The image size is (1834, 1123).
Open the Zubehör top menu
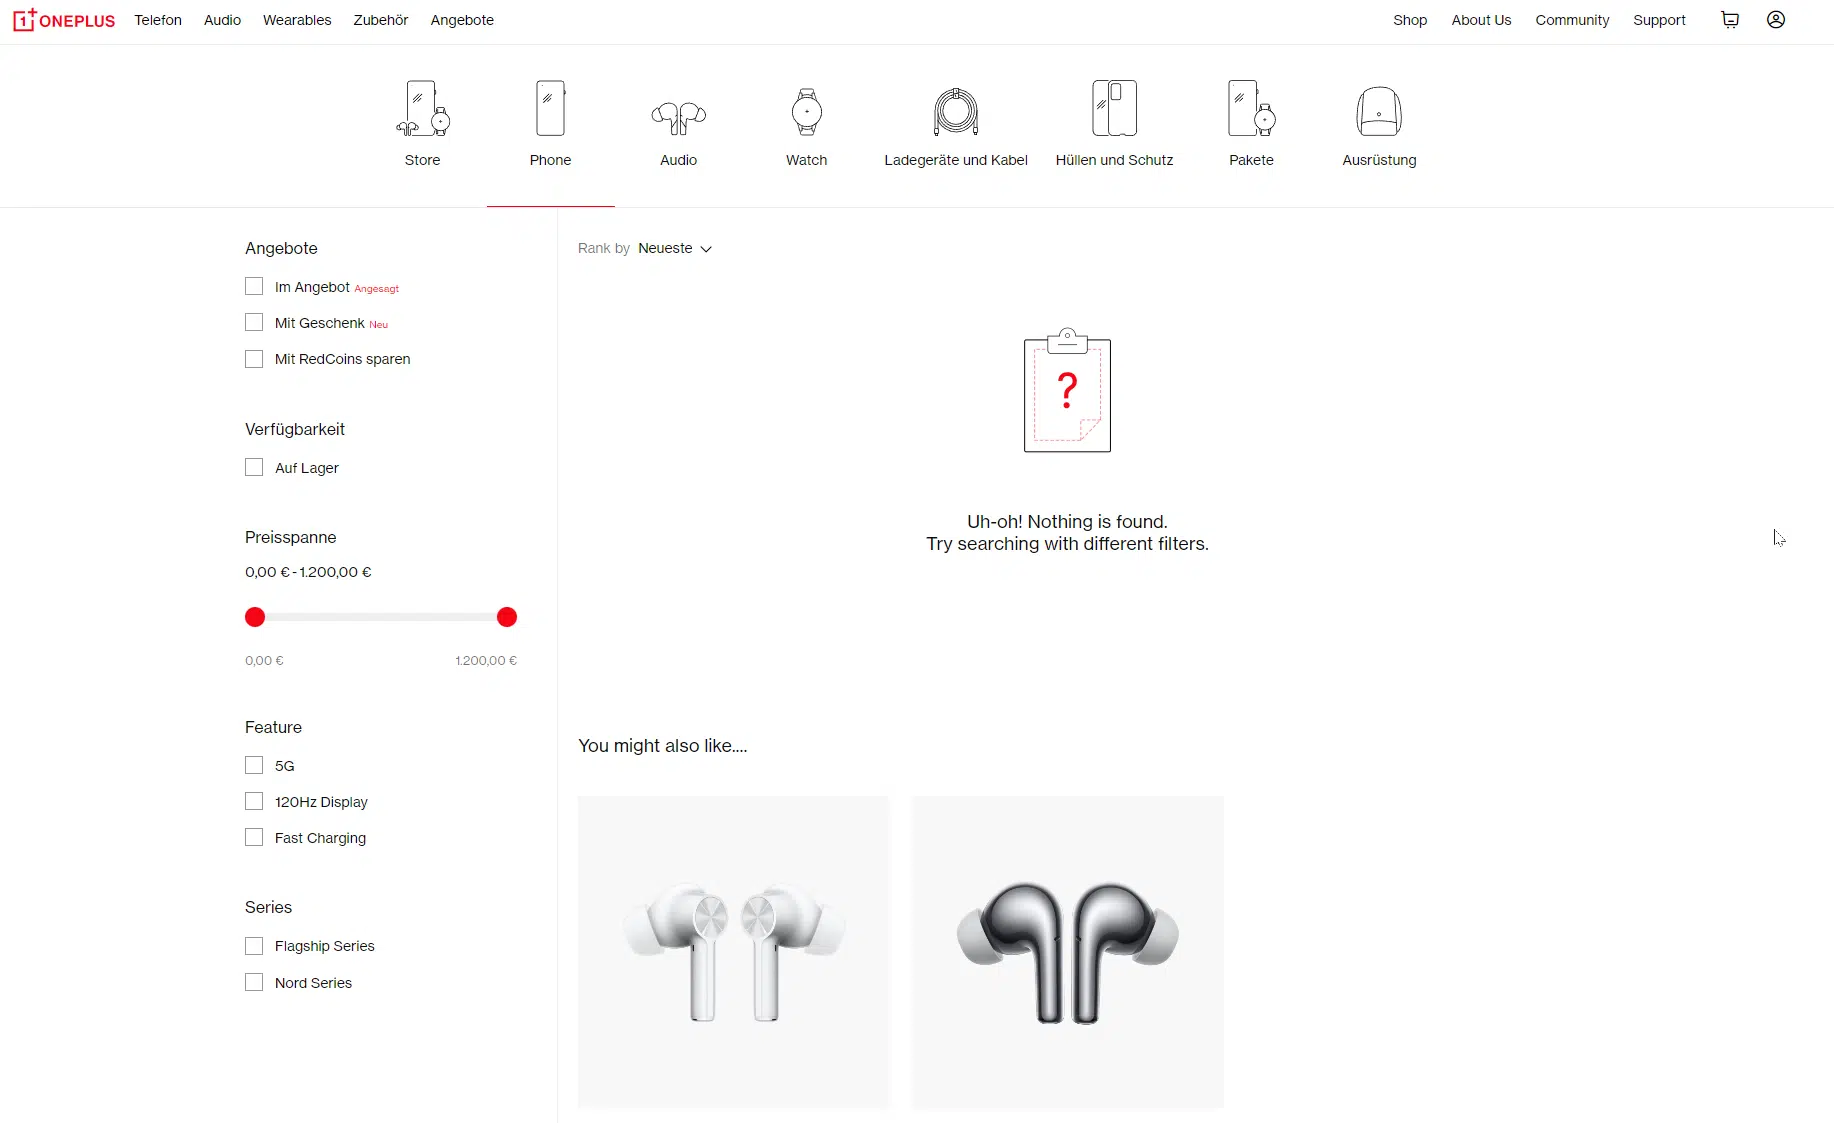380,20
